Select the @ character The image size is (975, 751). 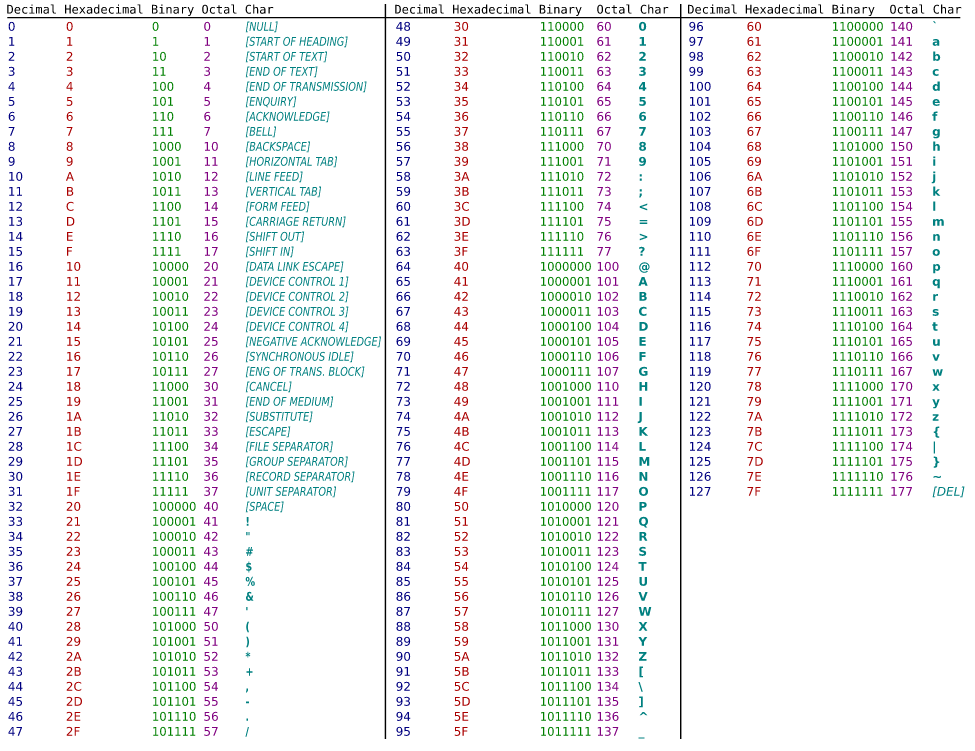coord(644,267)
